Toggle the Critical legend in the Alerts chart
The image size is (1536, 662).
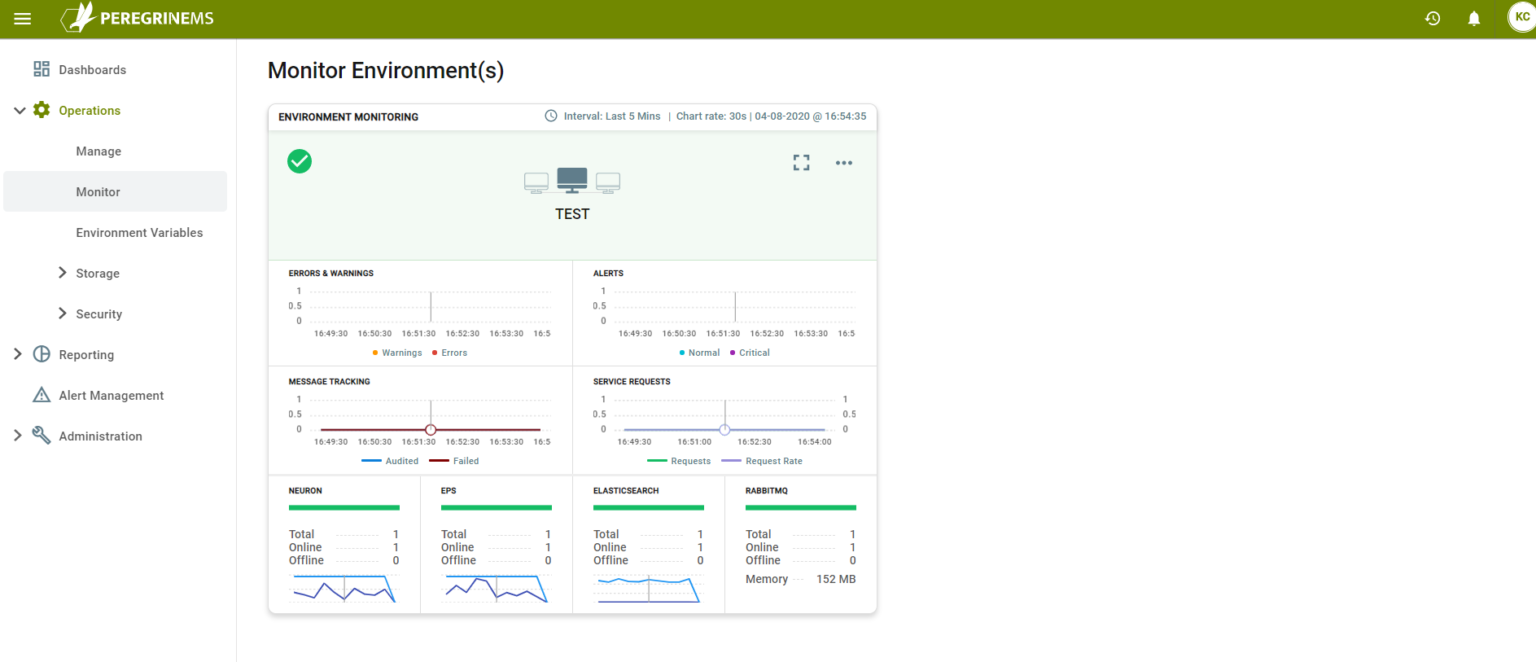point(749,352)
